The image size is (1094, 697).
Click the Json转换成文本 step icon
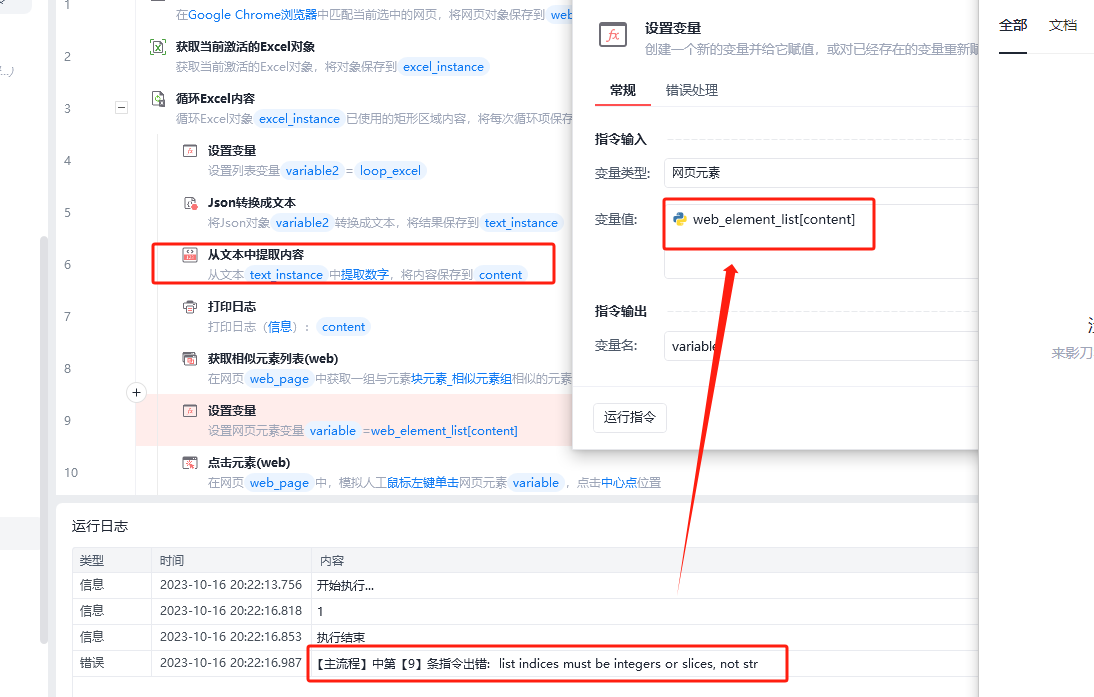click(x=190, y=203)
